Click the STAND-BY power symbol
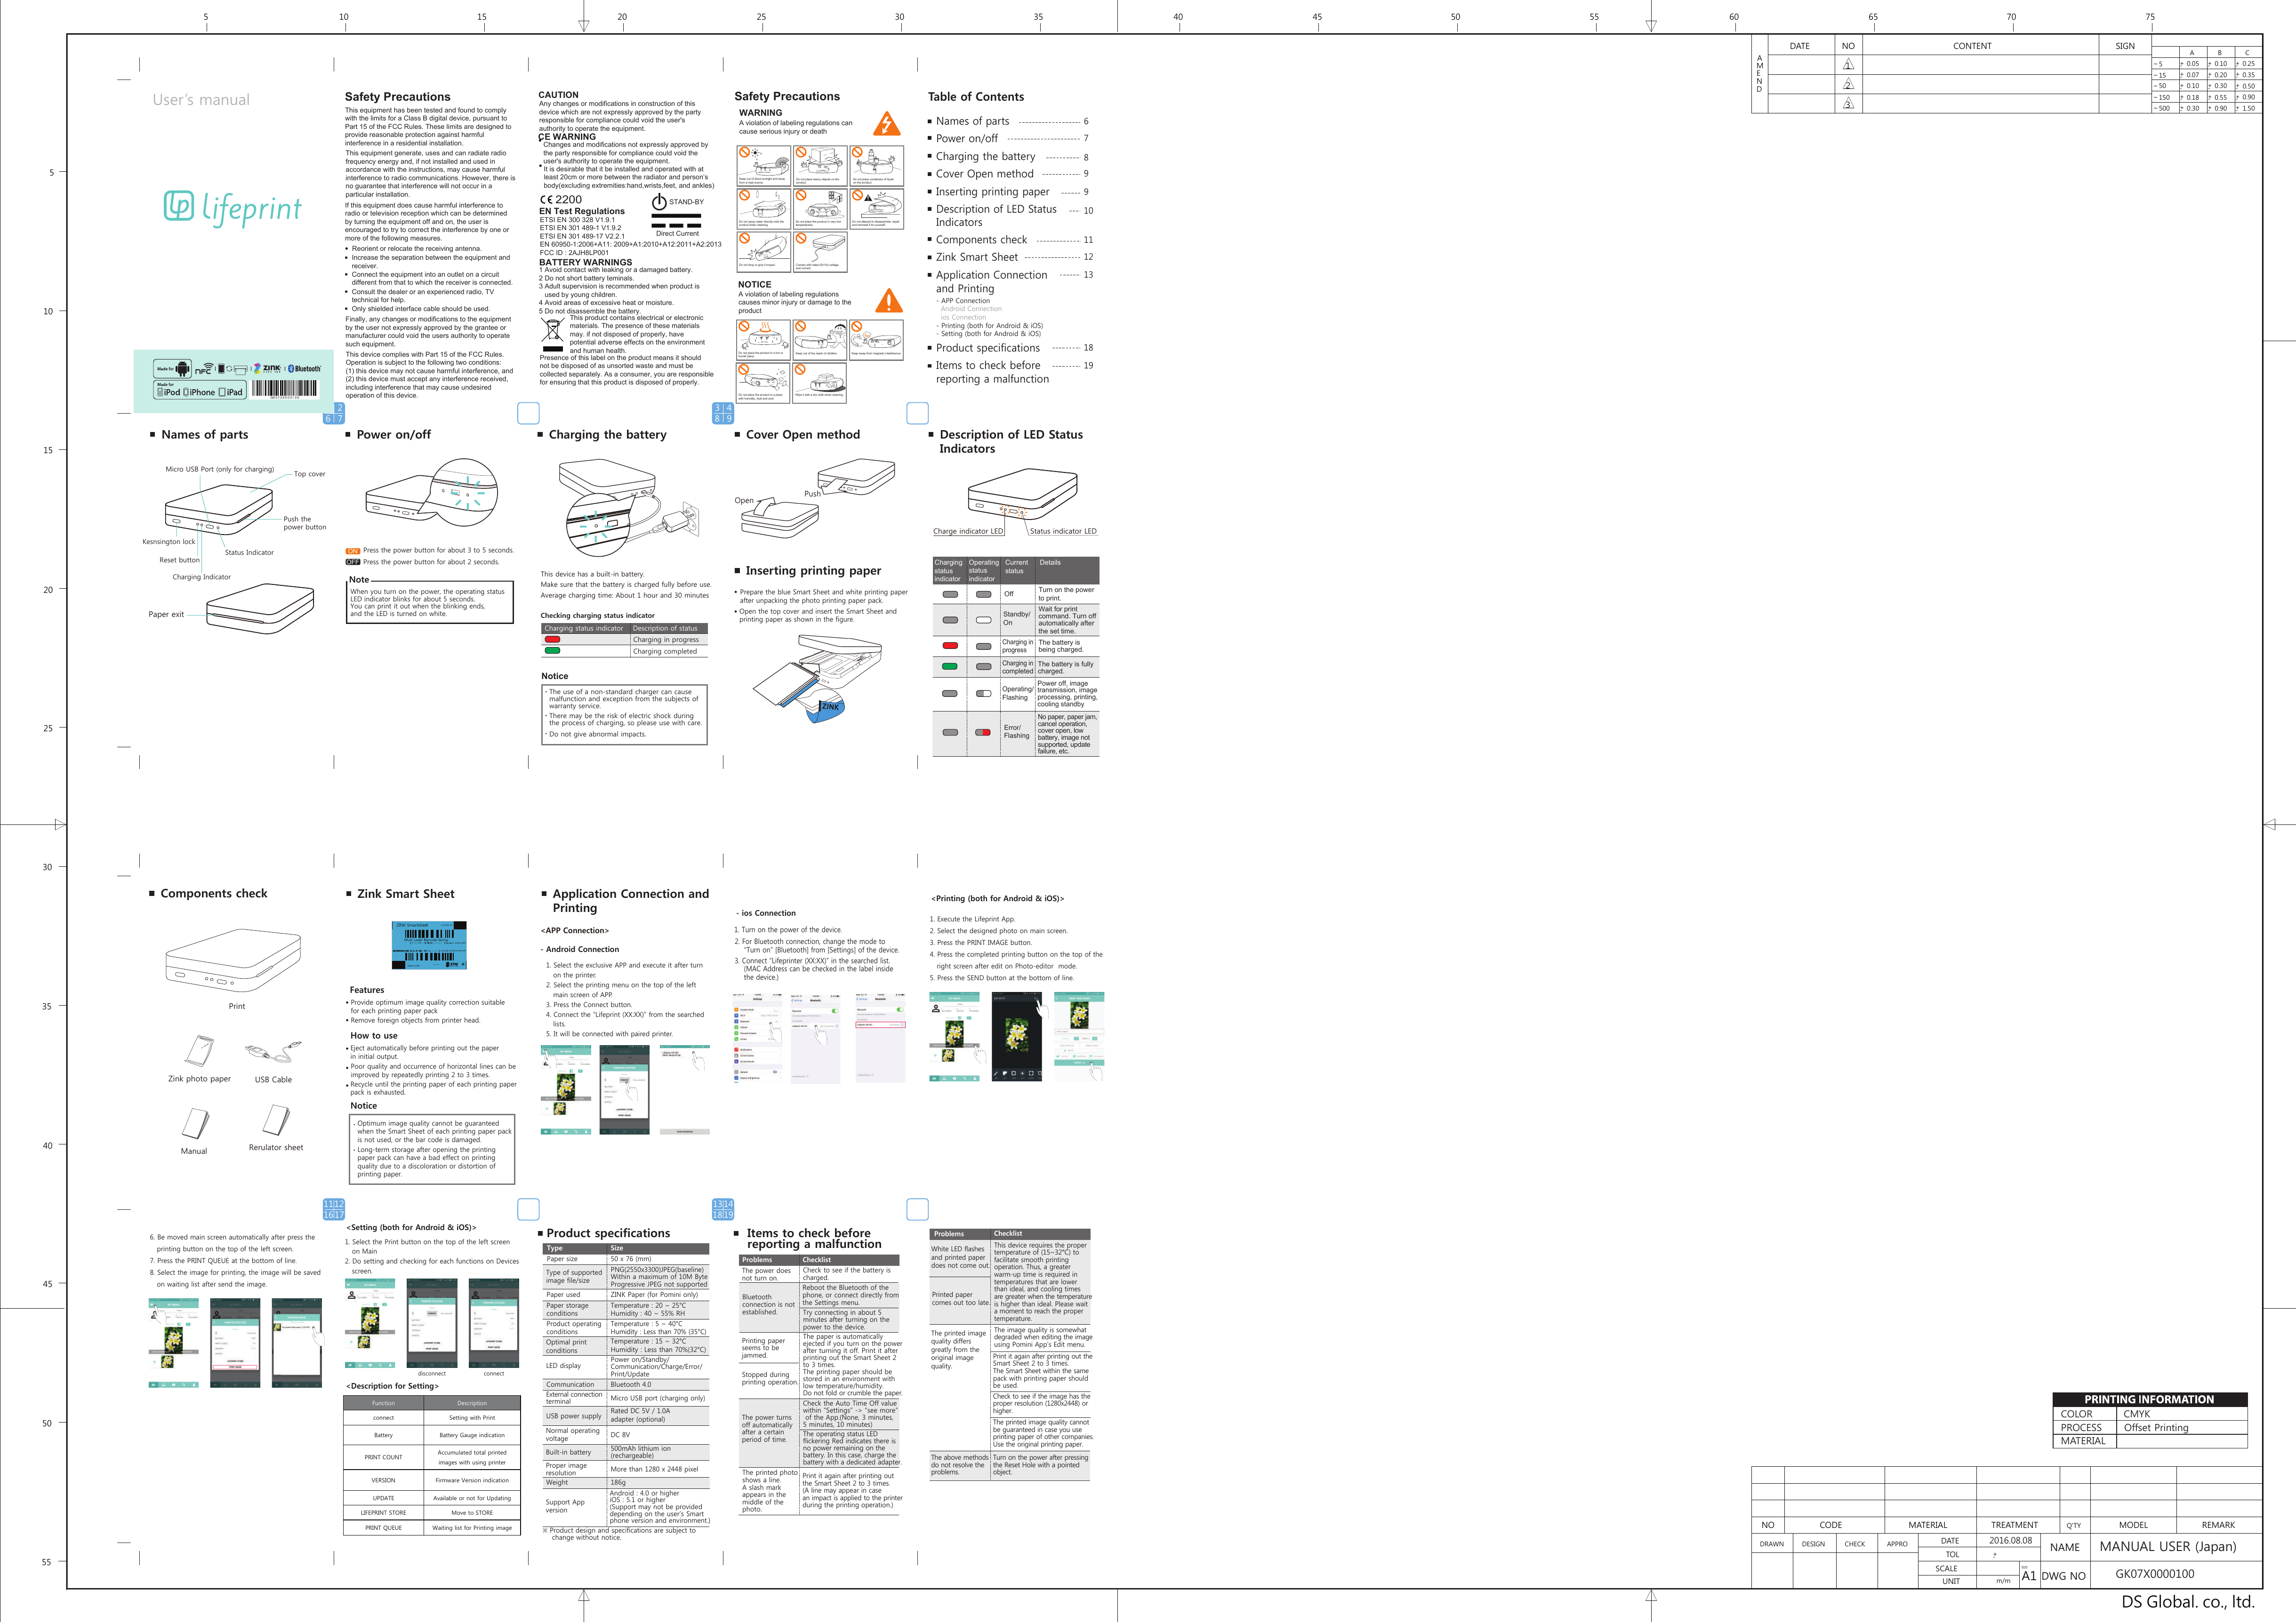2296x1623 pixels. pyautogui.click(x=659, y=202)
